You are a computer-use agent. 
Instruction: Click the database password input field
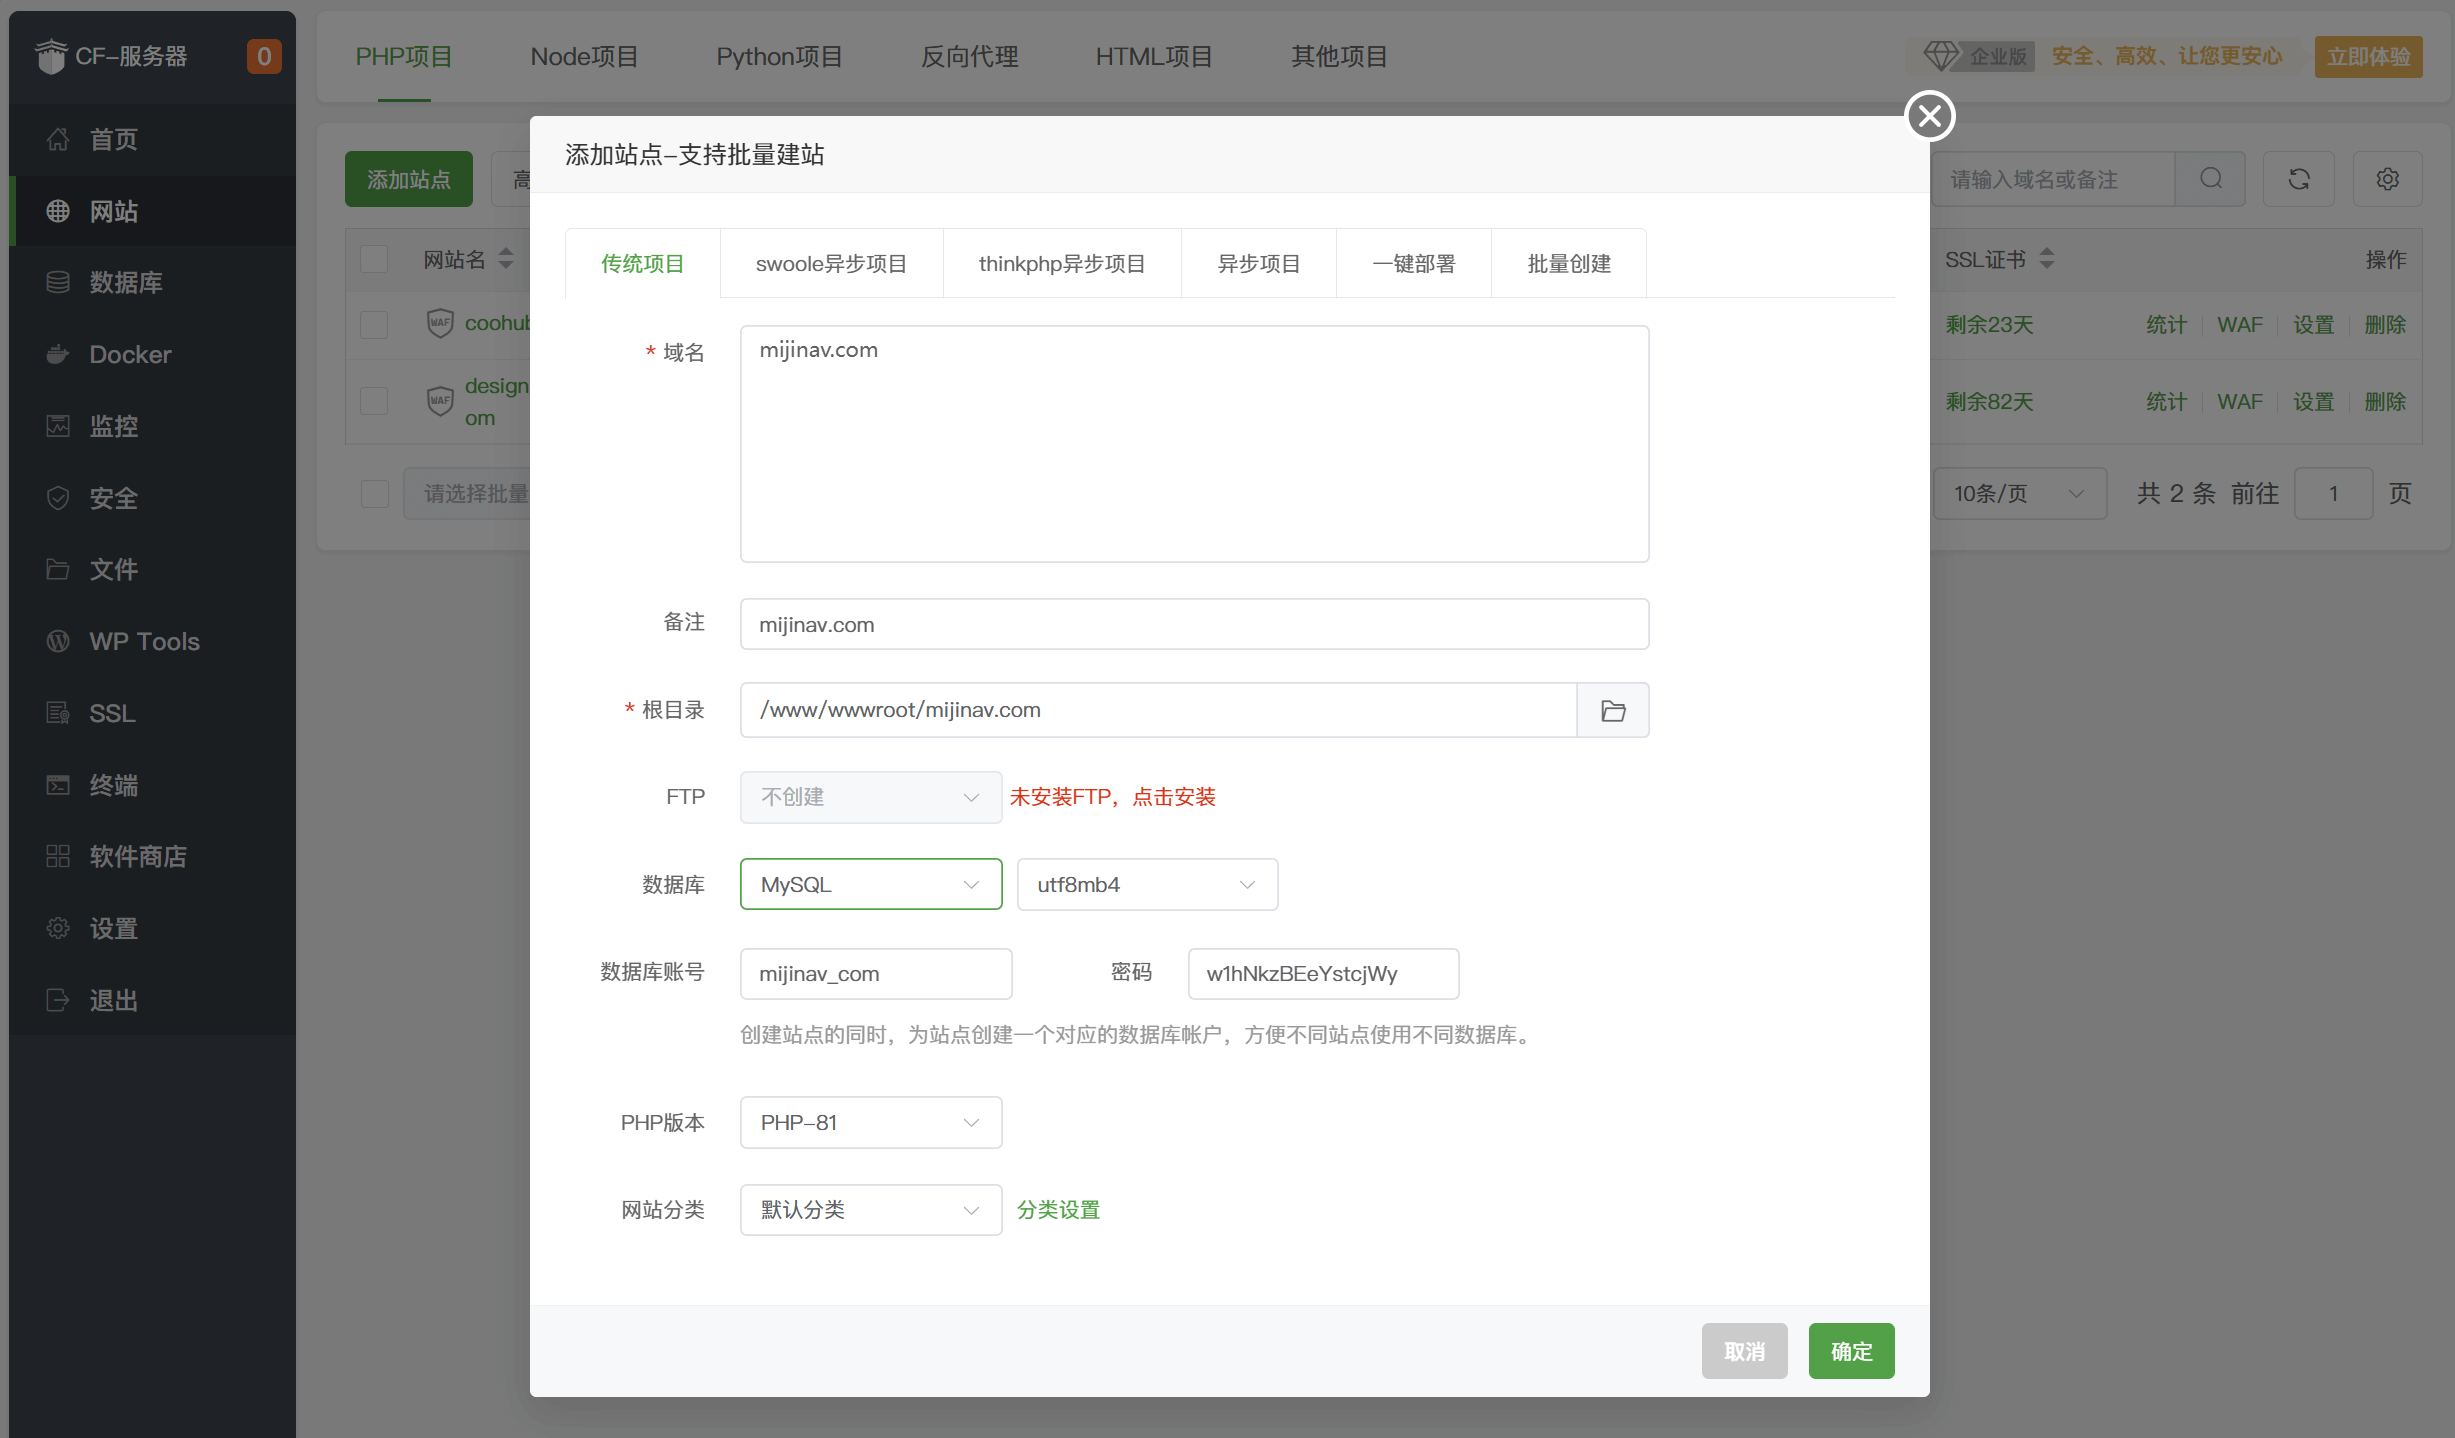[1322, 973]
